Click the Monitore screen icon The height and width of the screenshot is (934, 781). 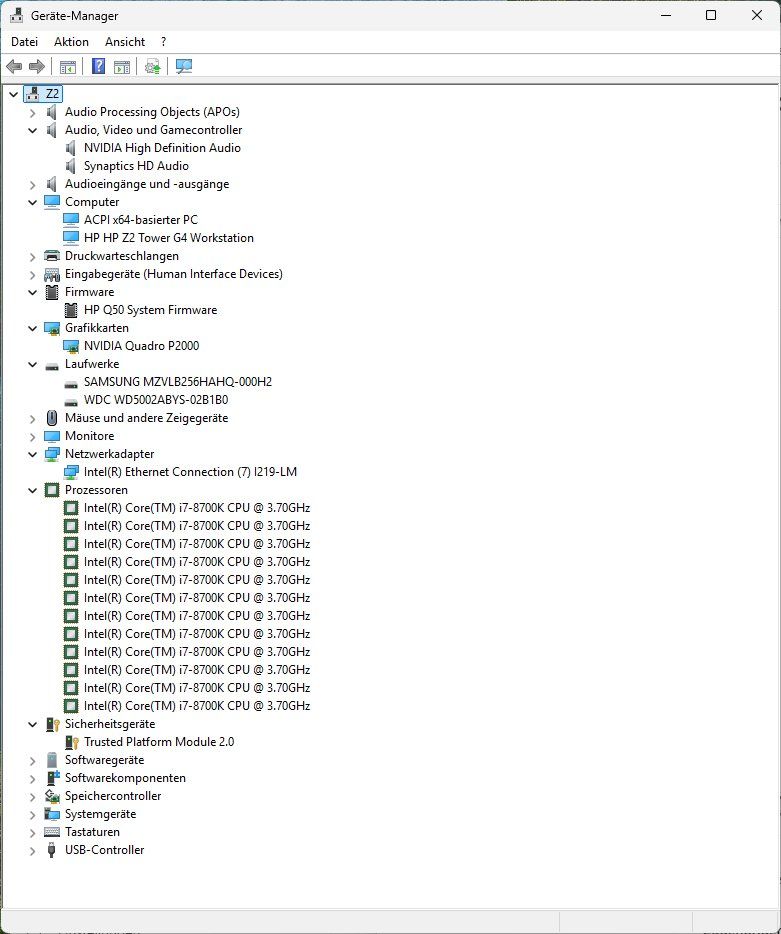coord(52,436)
